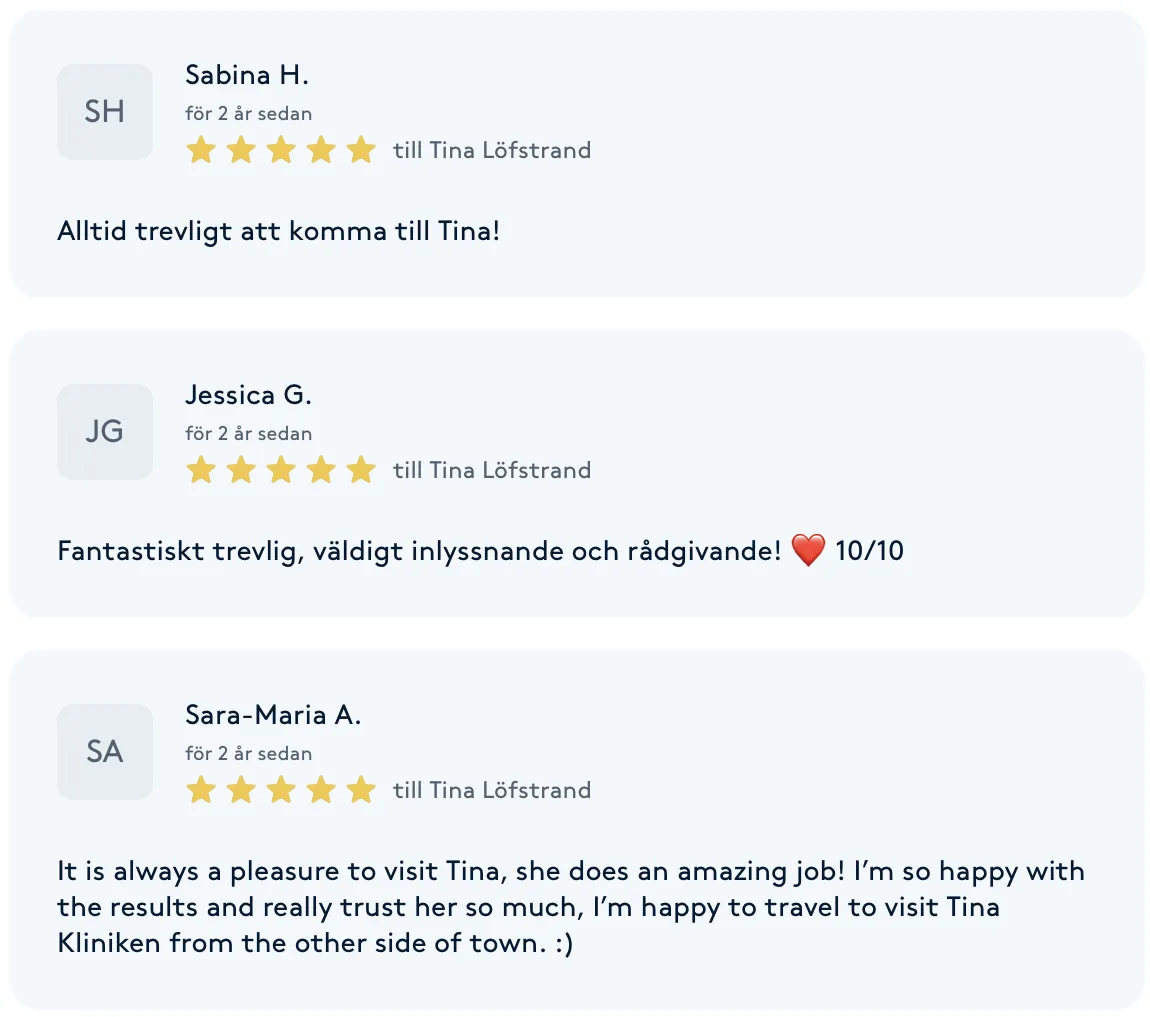1150x1017 pixels.
Task: Click the first star in Jessica G.'s rating
Action: (x=201, y=471)
